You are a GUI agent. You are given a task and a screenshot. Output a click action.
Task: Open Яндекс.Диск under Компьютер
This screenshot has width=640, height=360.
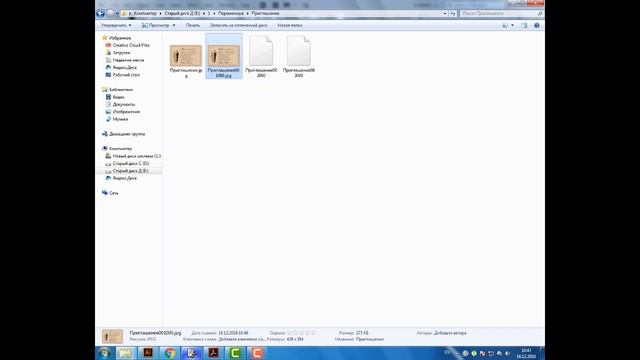coord(124,178)
